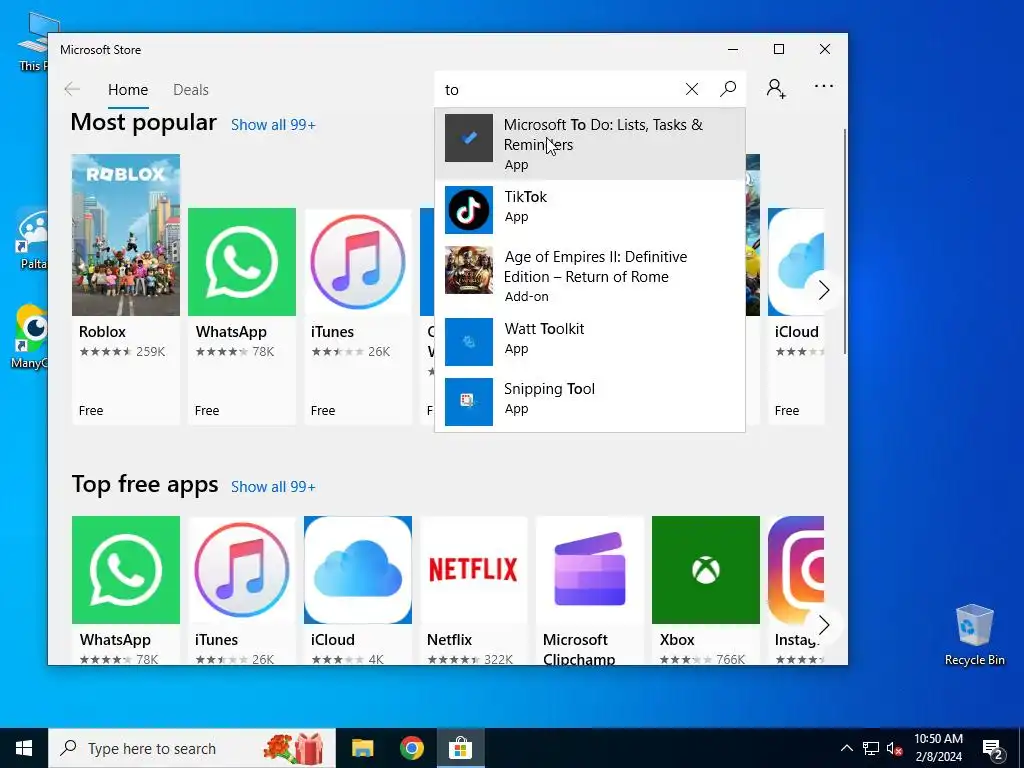
Task: Open iTunes icon in Top free apps
Action: click(x=242, y=570)
